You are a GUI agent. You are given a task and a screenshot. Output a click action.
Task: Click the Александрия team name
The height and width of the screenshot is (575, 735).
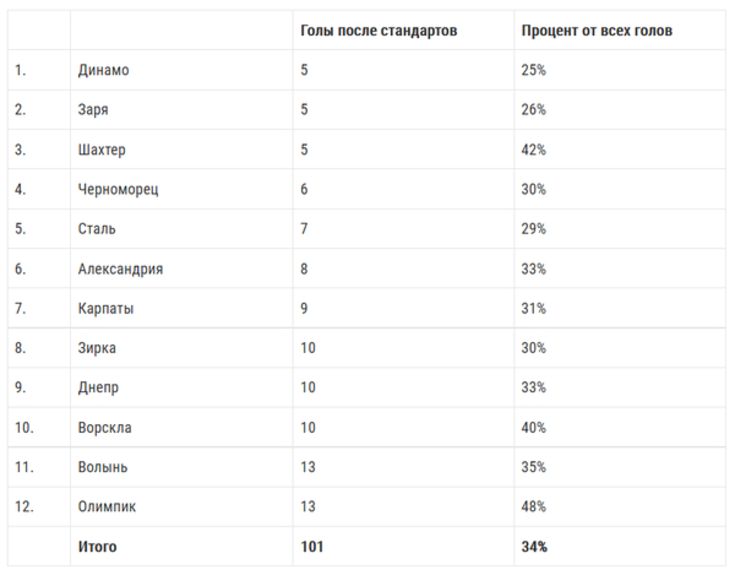pos(120,269)
